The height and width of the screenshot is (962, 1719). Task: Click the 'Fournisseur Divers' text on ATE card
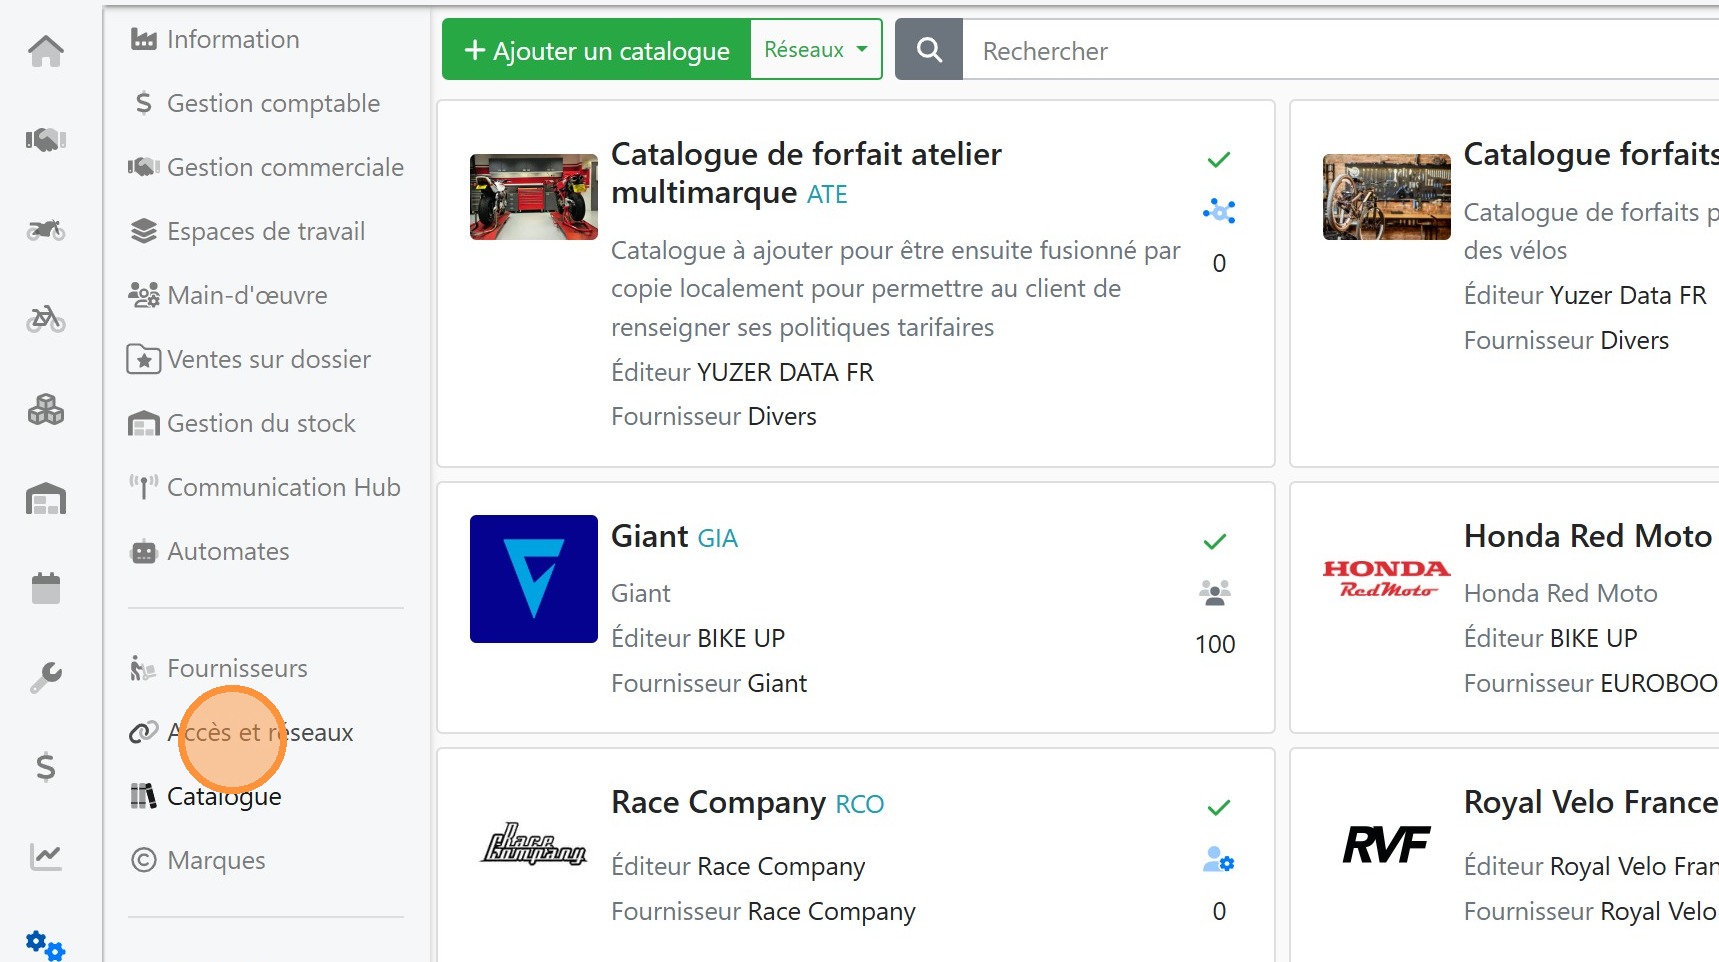tap(714, 416)
